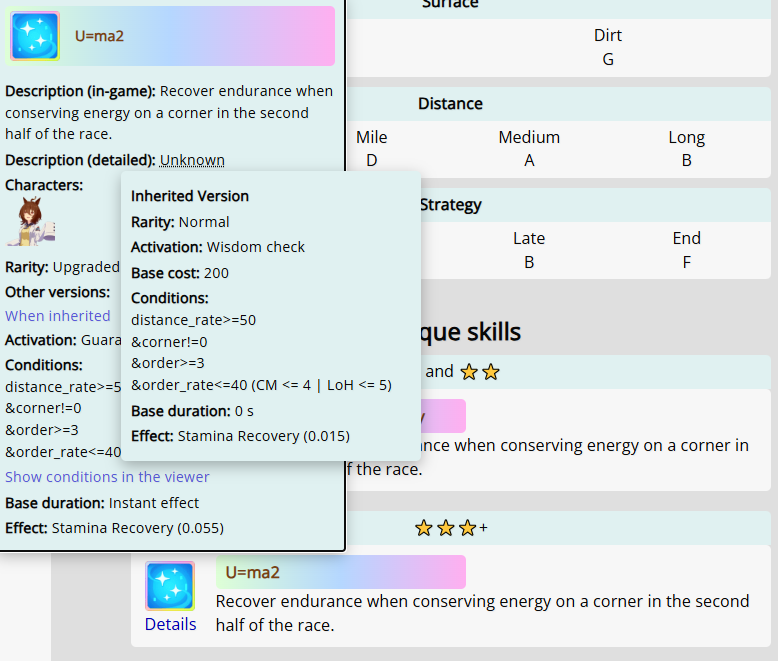Click the 'Description (in-game):' label in the popup
This screenshot has height=661, width=778.
tap(80, 91)
